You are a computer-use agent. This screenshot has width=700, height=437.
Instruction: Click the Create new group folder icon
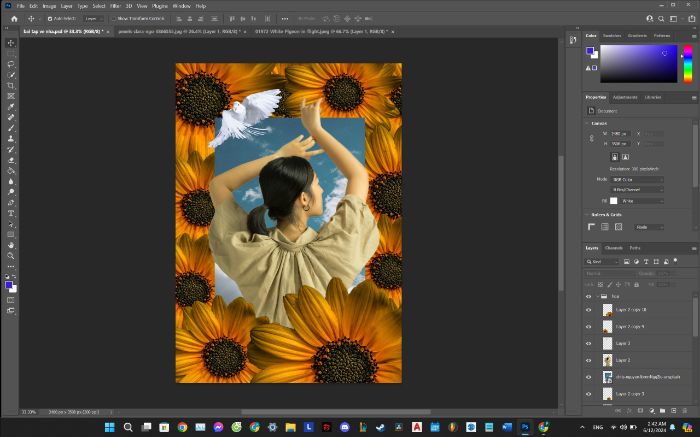(662, 410)
